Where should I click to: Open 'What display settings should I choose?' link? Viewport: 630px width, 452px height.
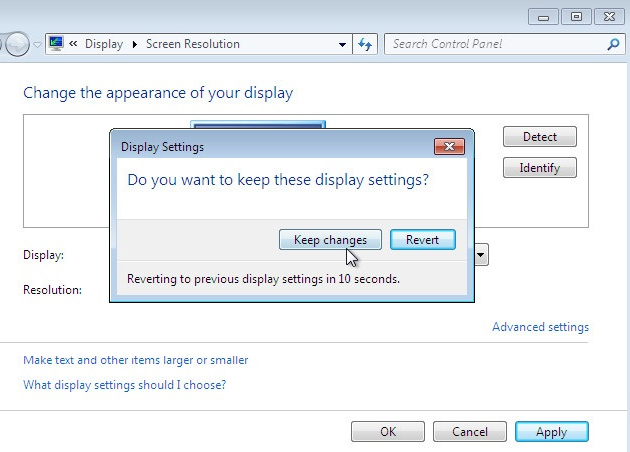pos(124,385)
